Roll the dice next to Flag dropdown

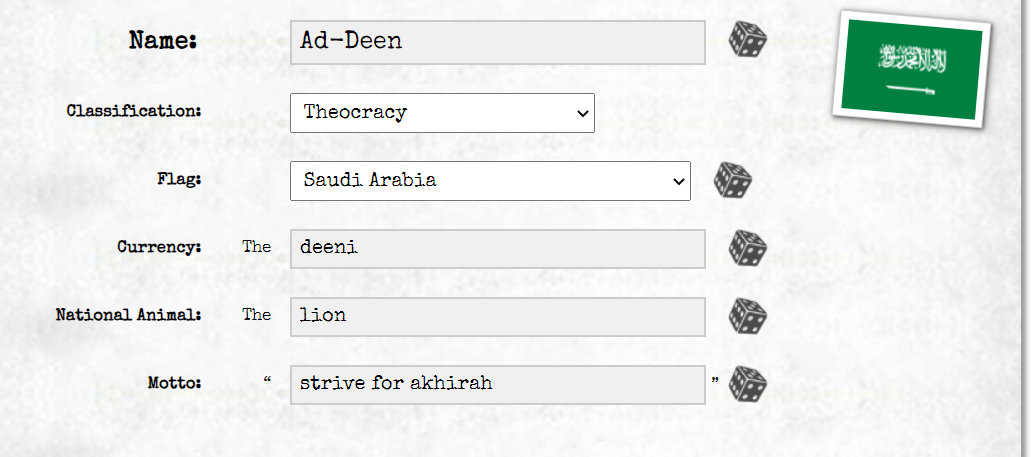pos(733,180)
